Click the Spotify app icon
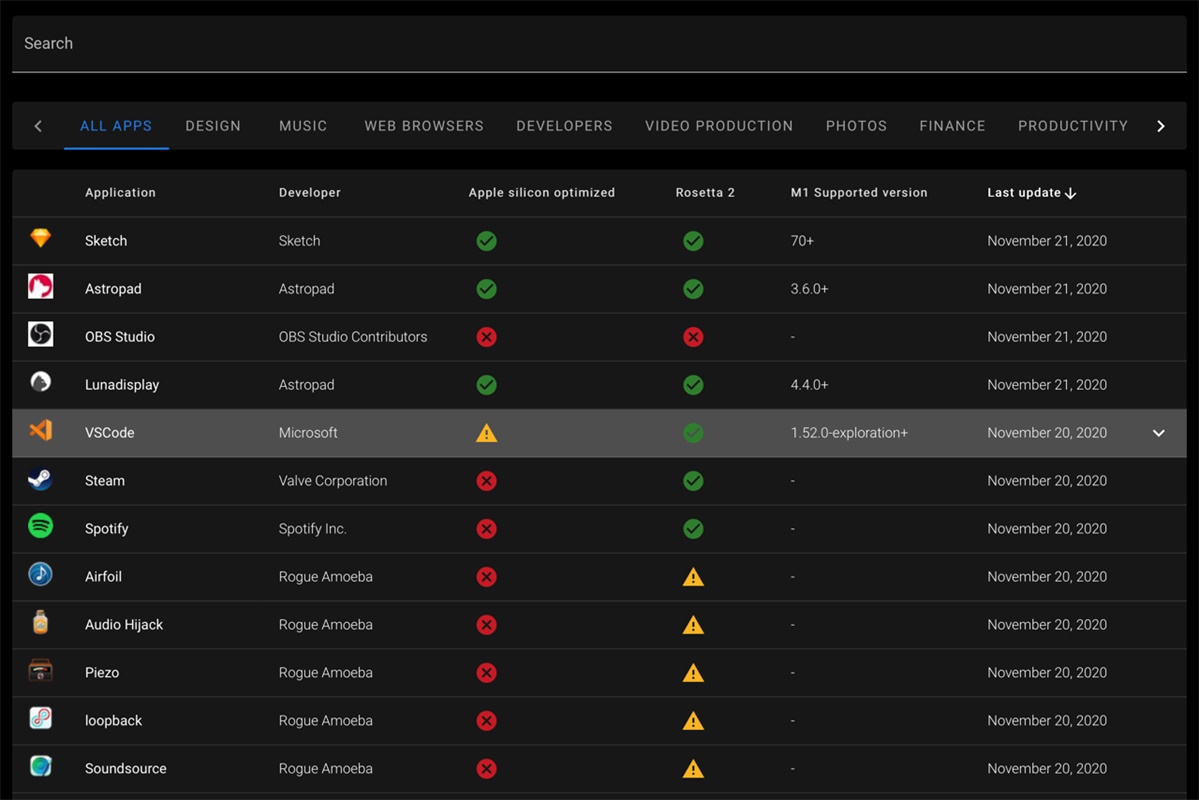The height and width of the screenshot is (800, 1199). 41,526
